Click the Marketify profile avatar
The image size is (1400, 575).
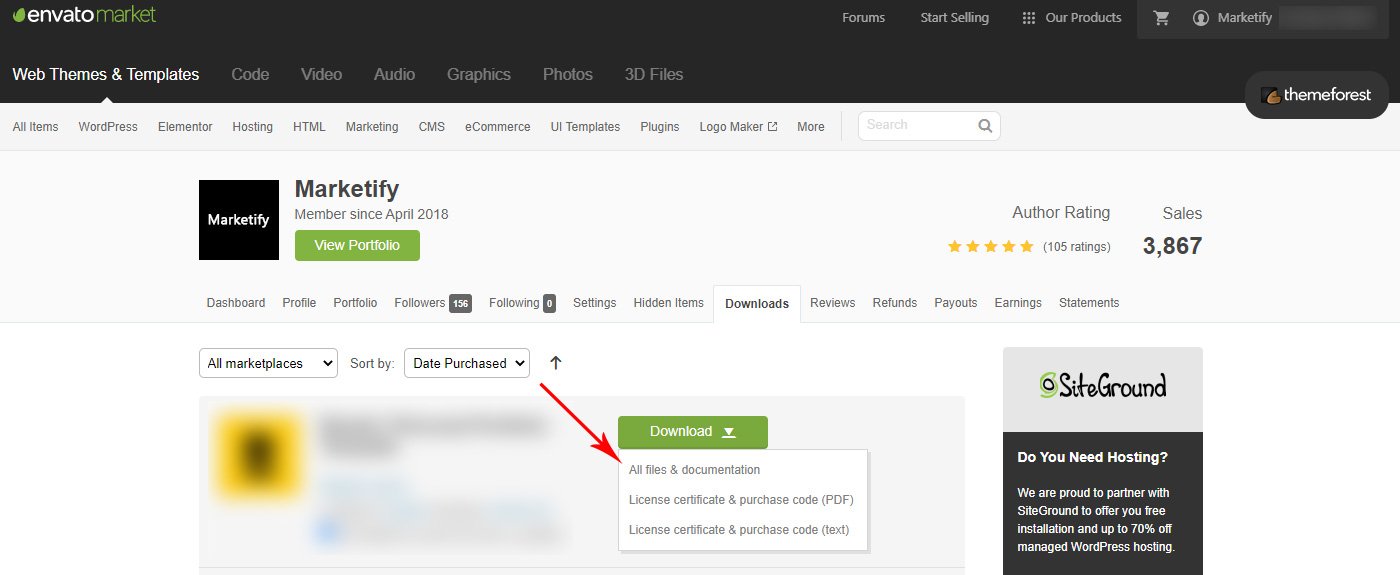[239, 220]
